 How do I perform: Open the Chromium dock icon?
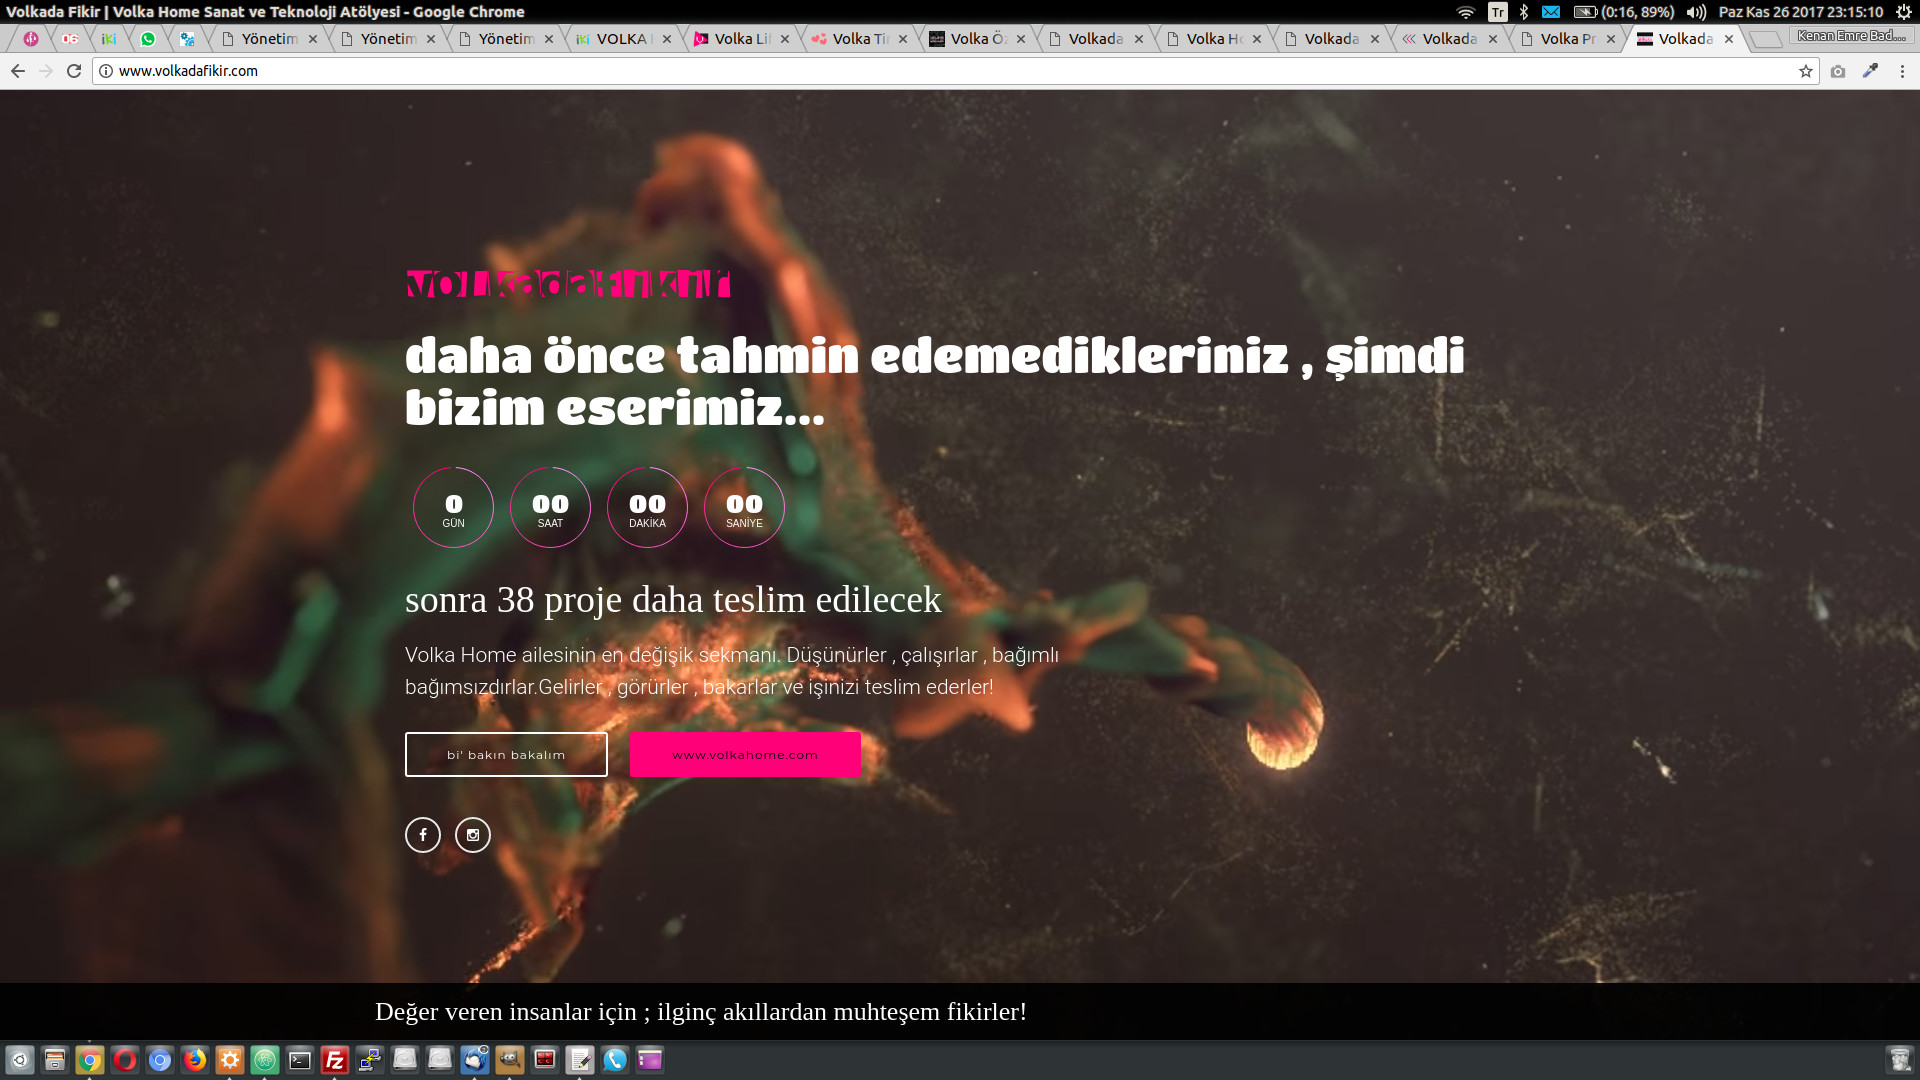point(160,1060)
